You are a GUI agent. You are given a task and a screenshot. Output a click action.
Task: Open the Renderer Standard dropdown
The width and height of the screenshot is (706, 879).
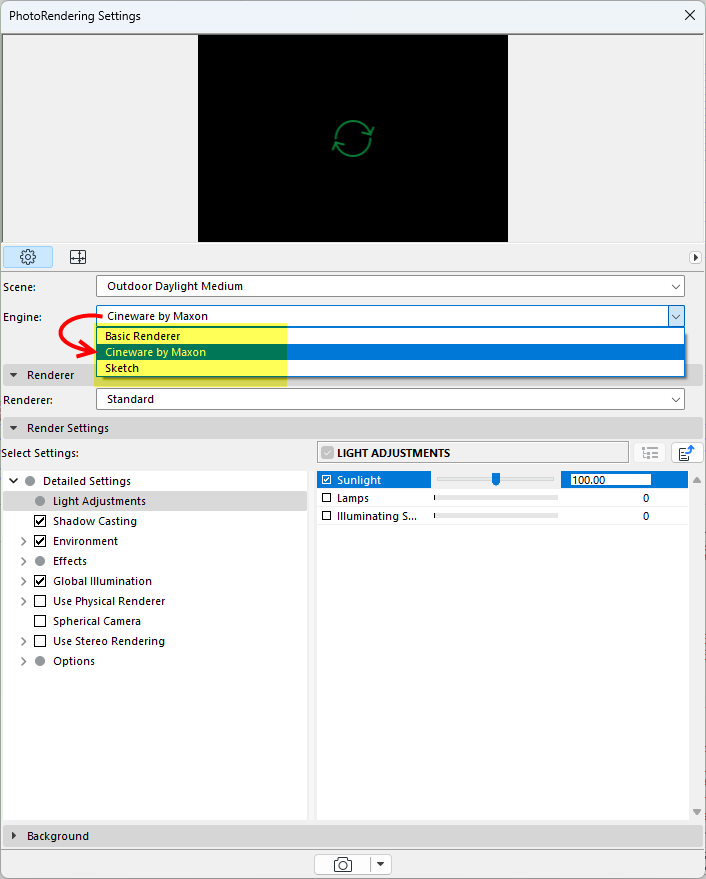click(390, 400)
